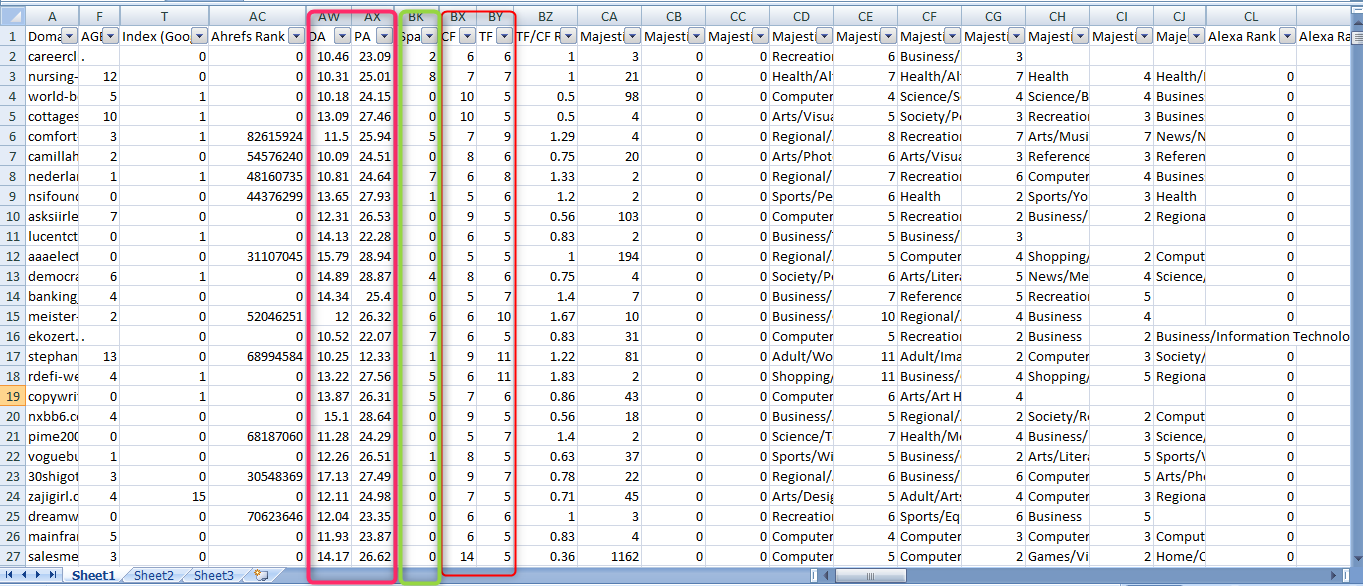Click Domain cell starting with nursing-
The width and height of the screenshot is (1363, 586).
click(52, 76)
